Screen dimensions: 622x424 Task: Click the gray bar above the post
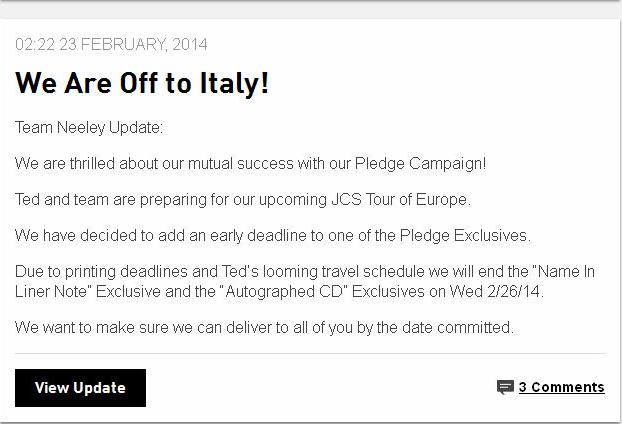click(310, 8)
